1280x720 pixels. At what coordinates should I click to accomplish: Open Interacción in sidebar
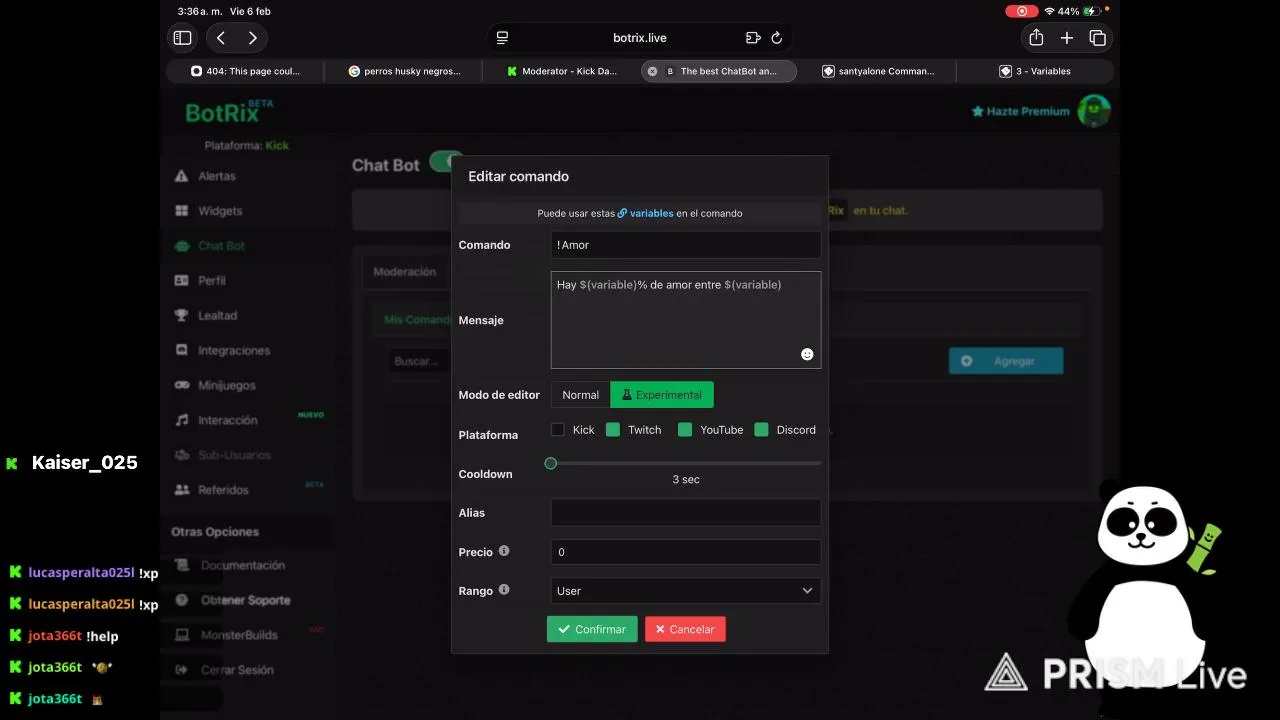click(228, 421)
